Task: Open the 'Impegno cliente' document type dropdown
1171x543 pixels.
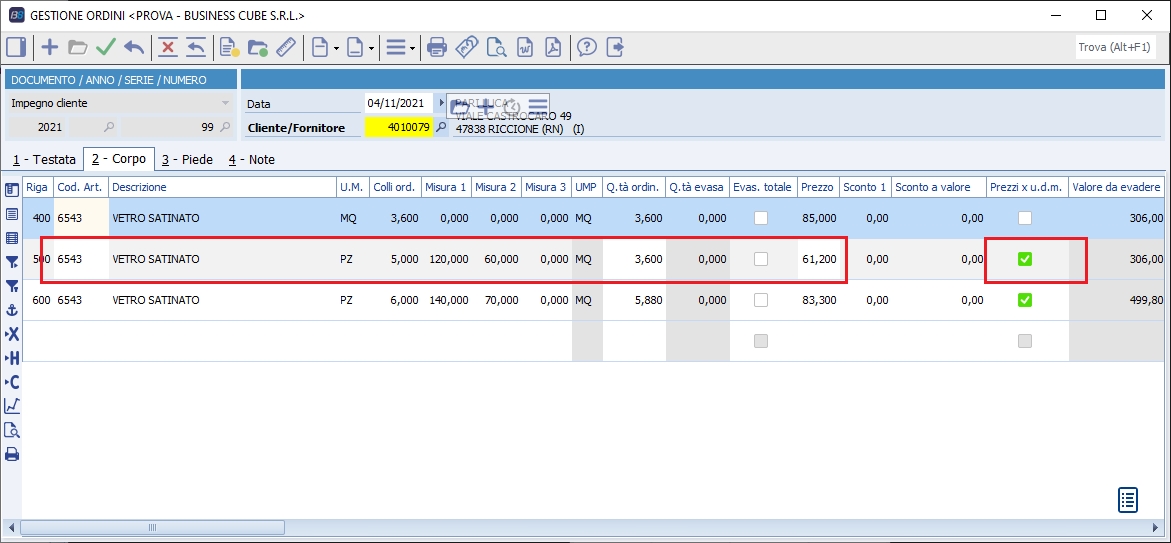Action: pos(225,103)
